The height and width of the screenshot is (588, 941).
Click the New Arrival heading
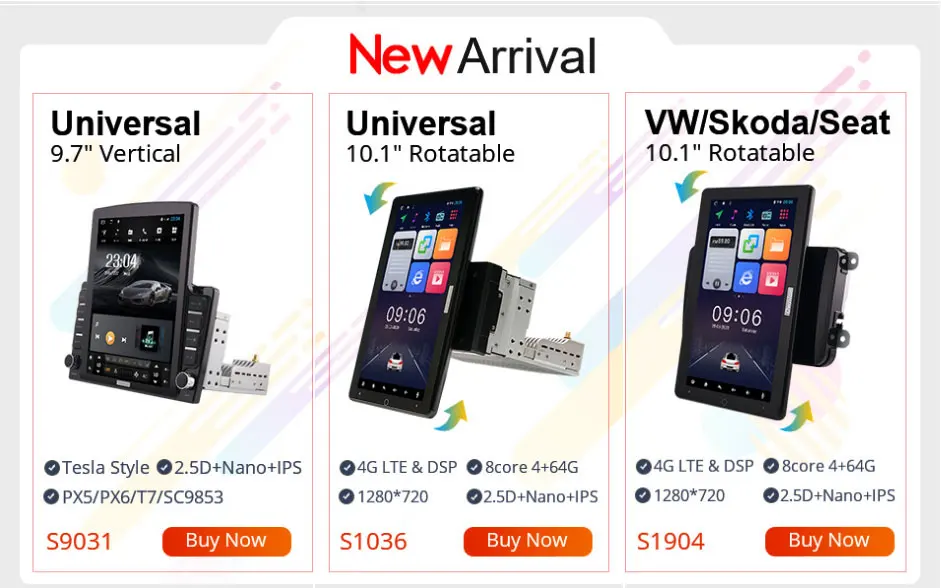click(472, 55)
